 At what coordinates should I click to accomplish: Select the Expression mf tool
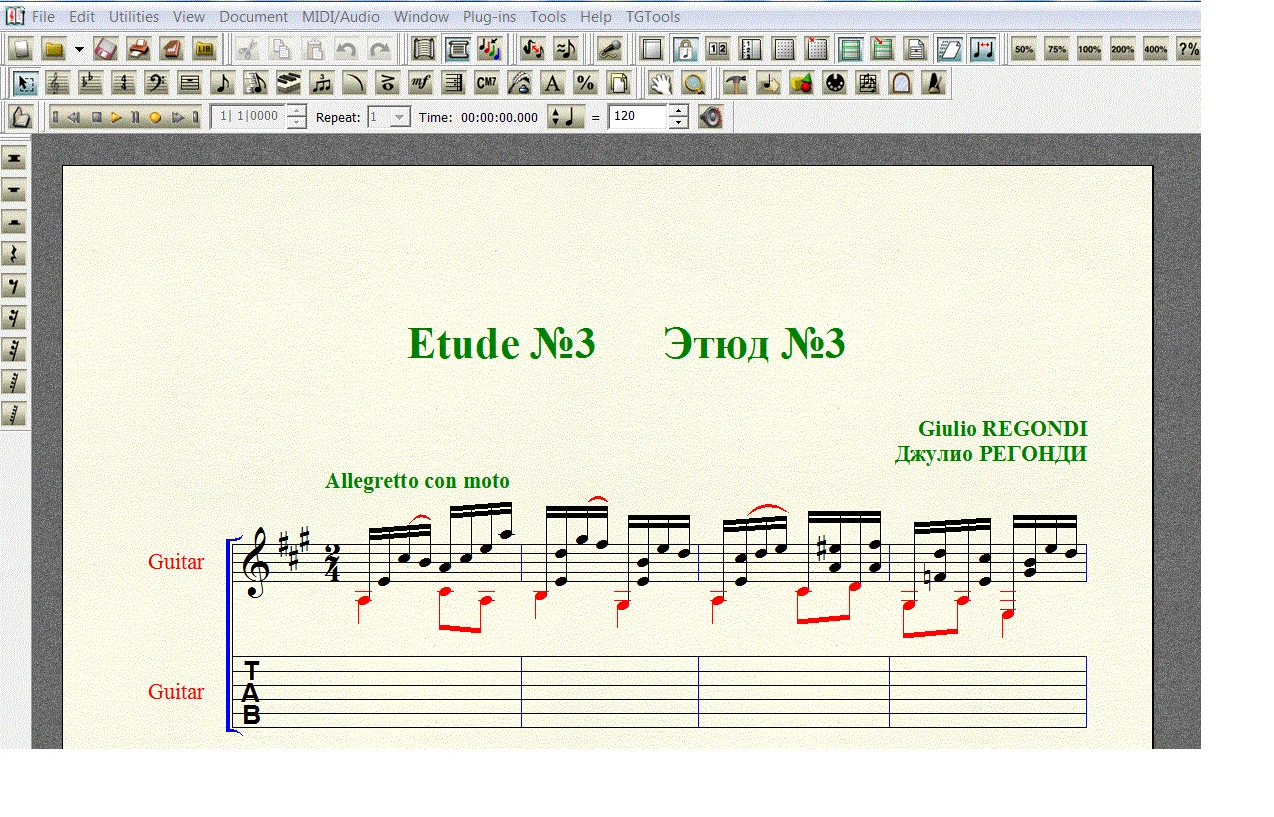pyautogui.click(x=421, y=83)
